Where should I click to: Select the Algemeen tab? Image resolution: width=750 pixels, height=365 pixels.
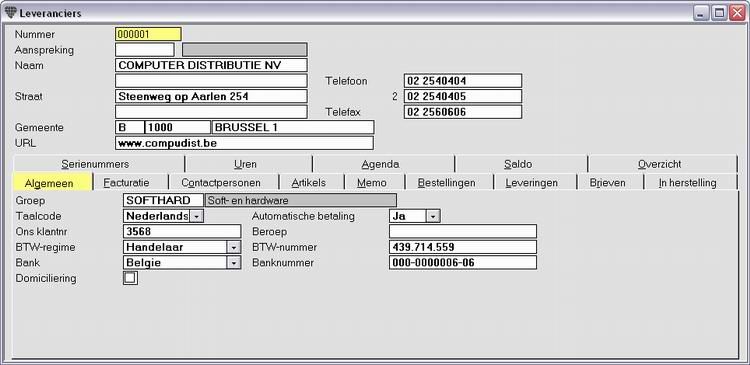53,182
